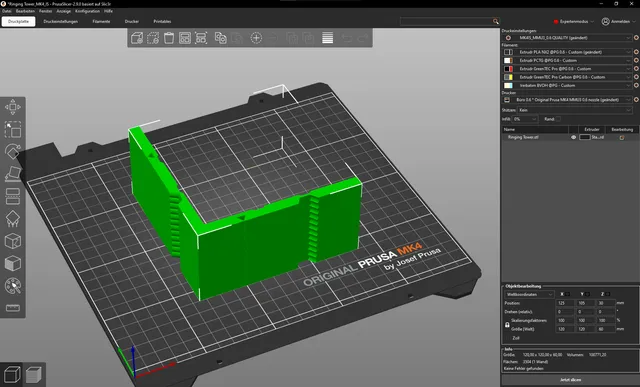The height and width of the screenshot is (387, 640).
Task: Open the Stützen supports dropdown
Action: tap(574, 110)
